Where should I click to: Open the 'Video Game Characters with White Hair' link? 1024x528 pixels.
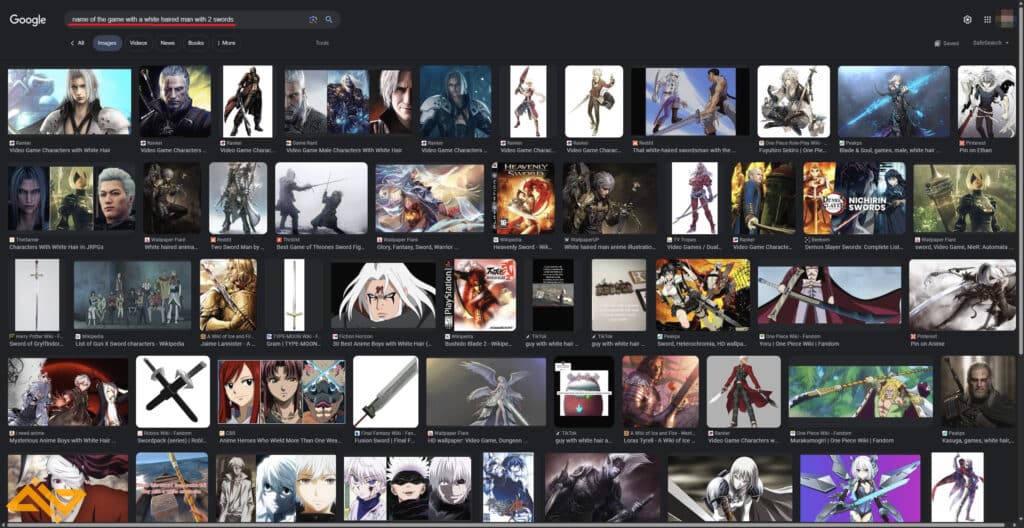coord(59,150)
